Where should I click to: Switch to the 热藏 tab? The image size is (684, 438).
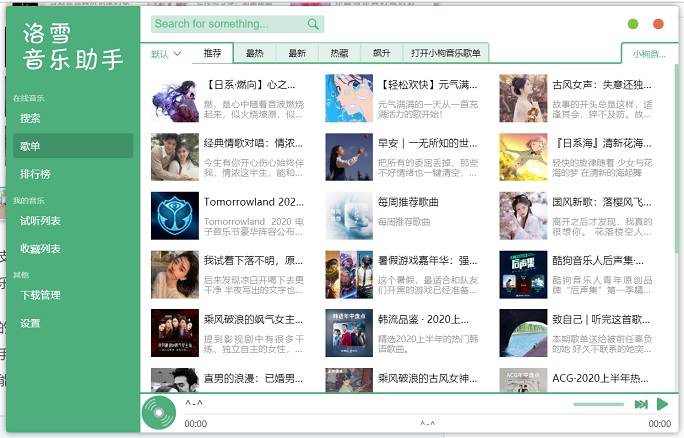339,53
